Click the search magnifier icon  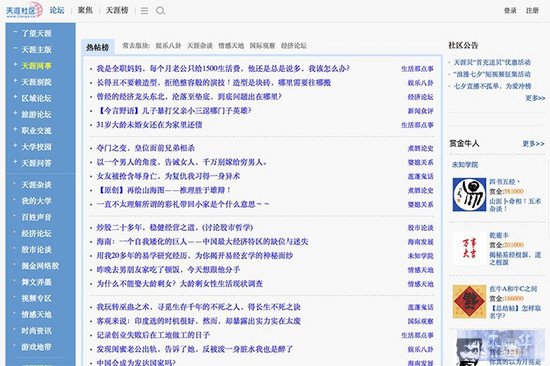point(160,11)
